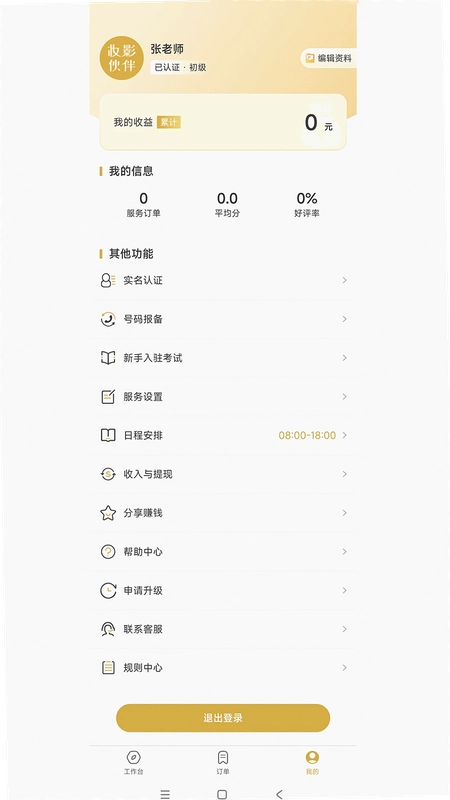Open 编辑资料 to edit profile
The image size is (450, 800).
(x=329, y=58)
